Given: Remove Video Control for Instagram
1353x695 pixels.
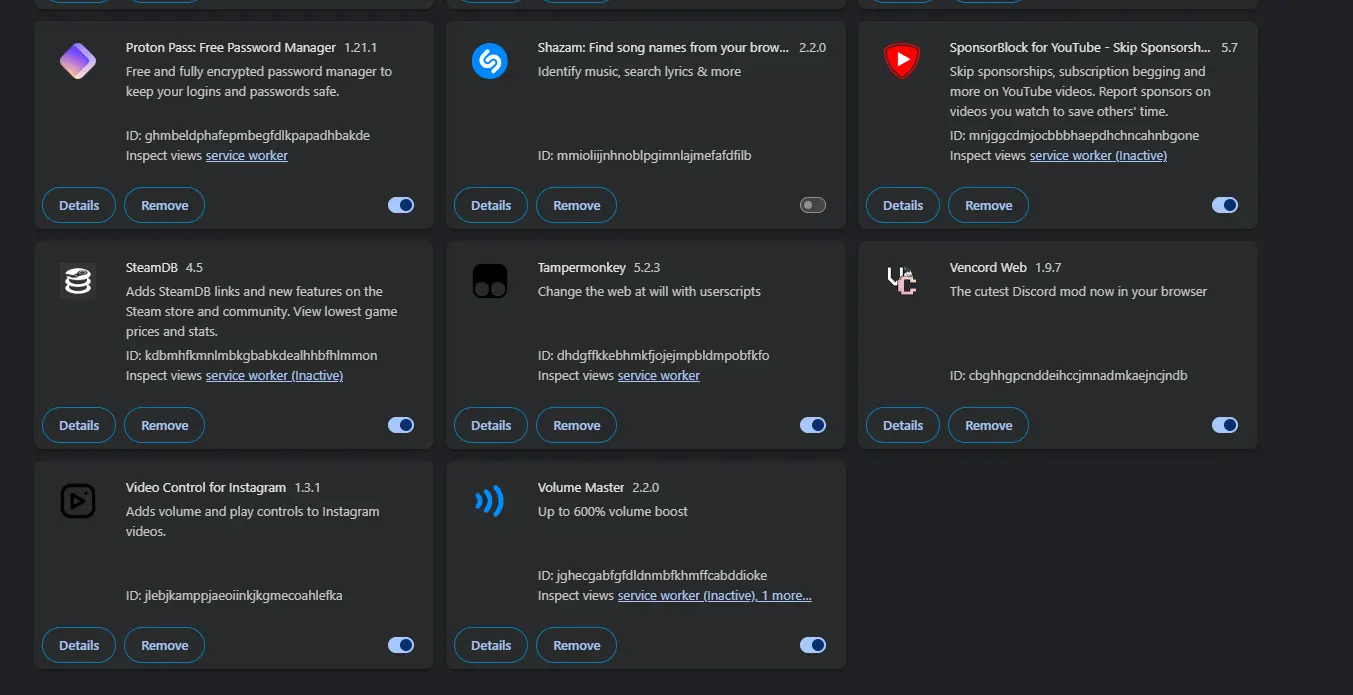Looking at the screenshot, I should tap(165, 645).
